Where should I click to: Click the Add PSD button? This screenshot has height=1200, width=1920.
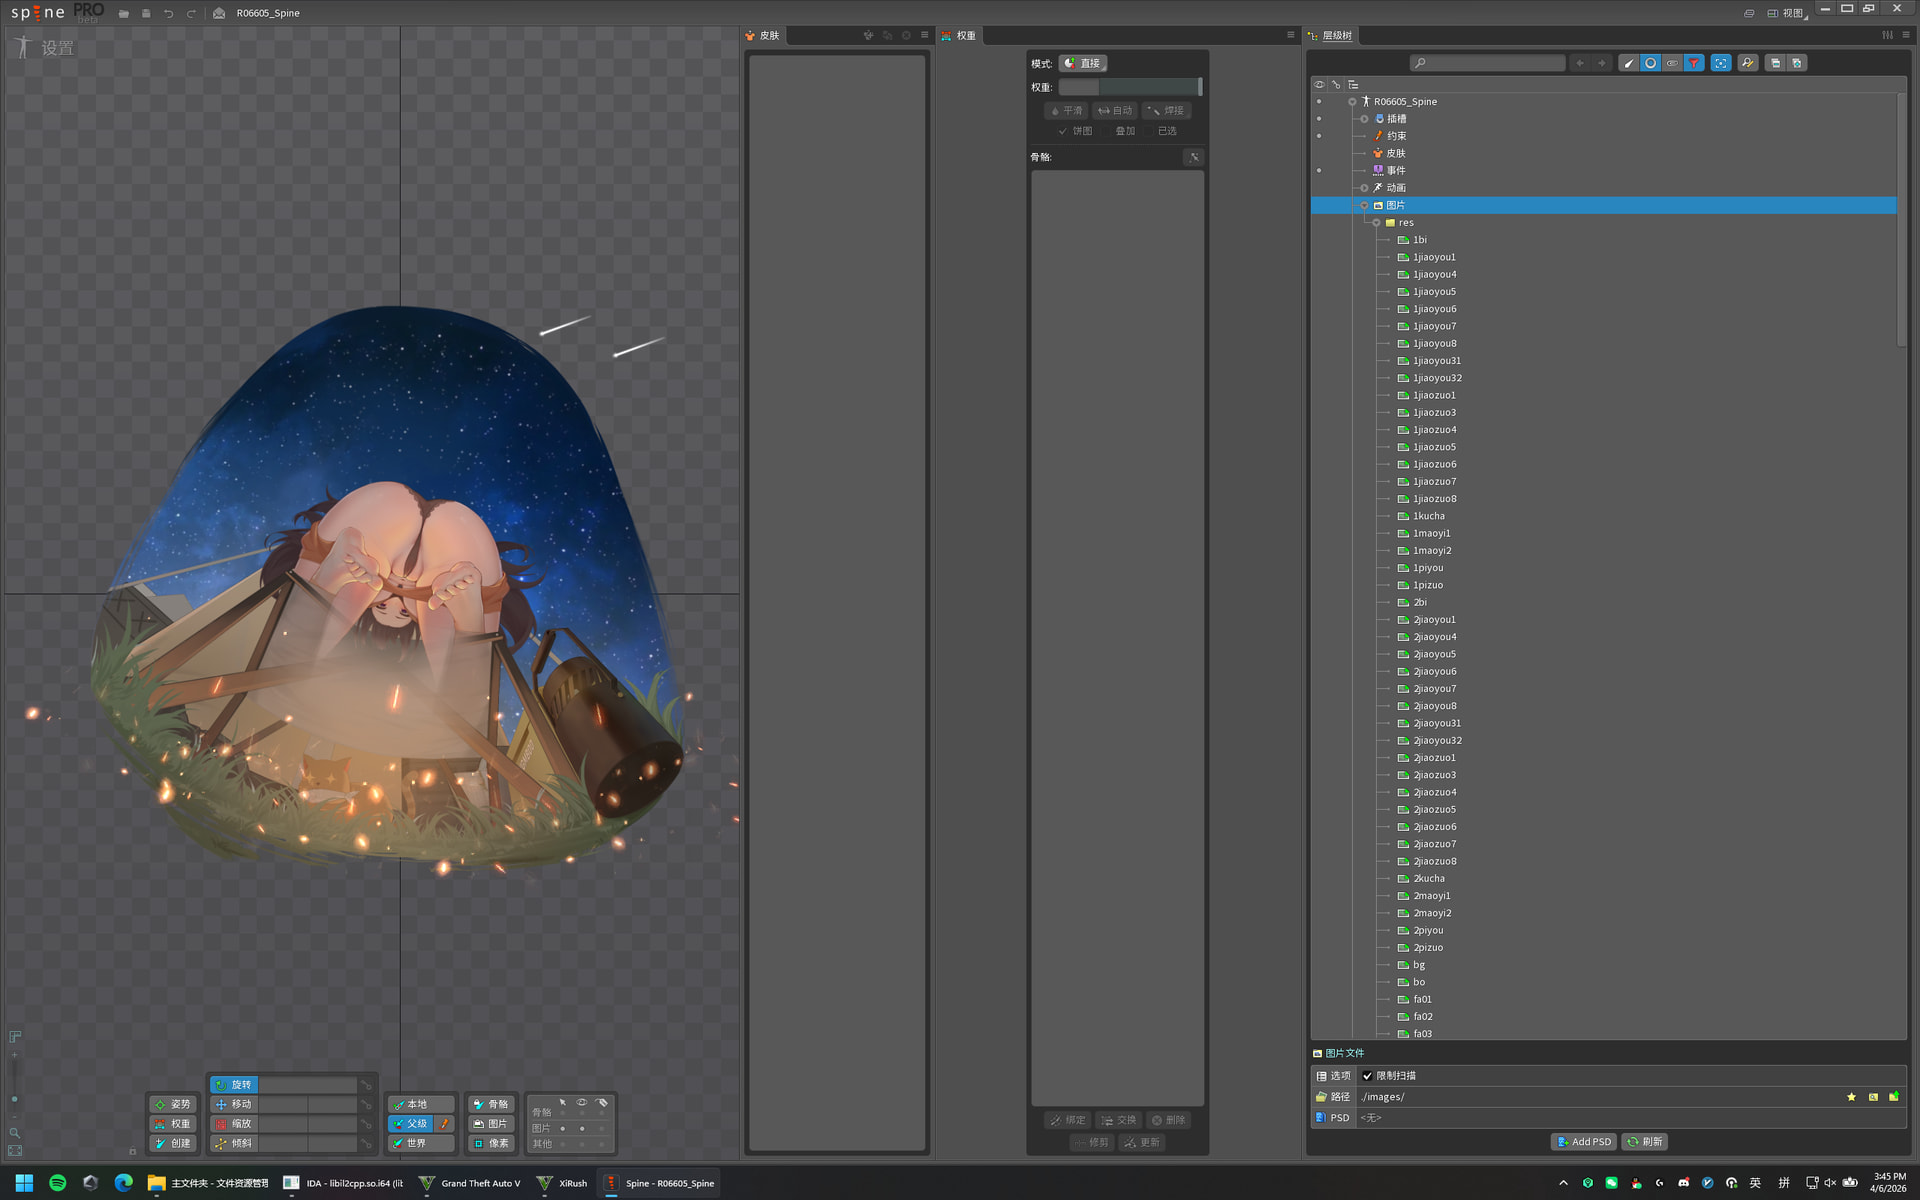coord(1584,1142)
